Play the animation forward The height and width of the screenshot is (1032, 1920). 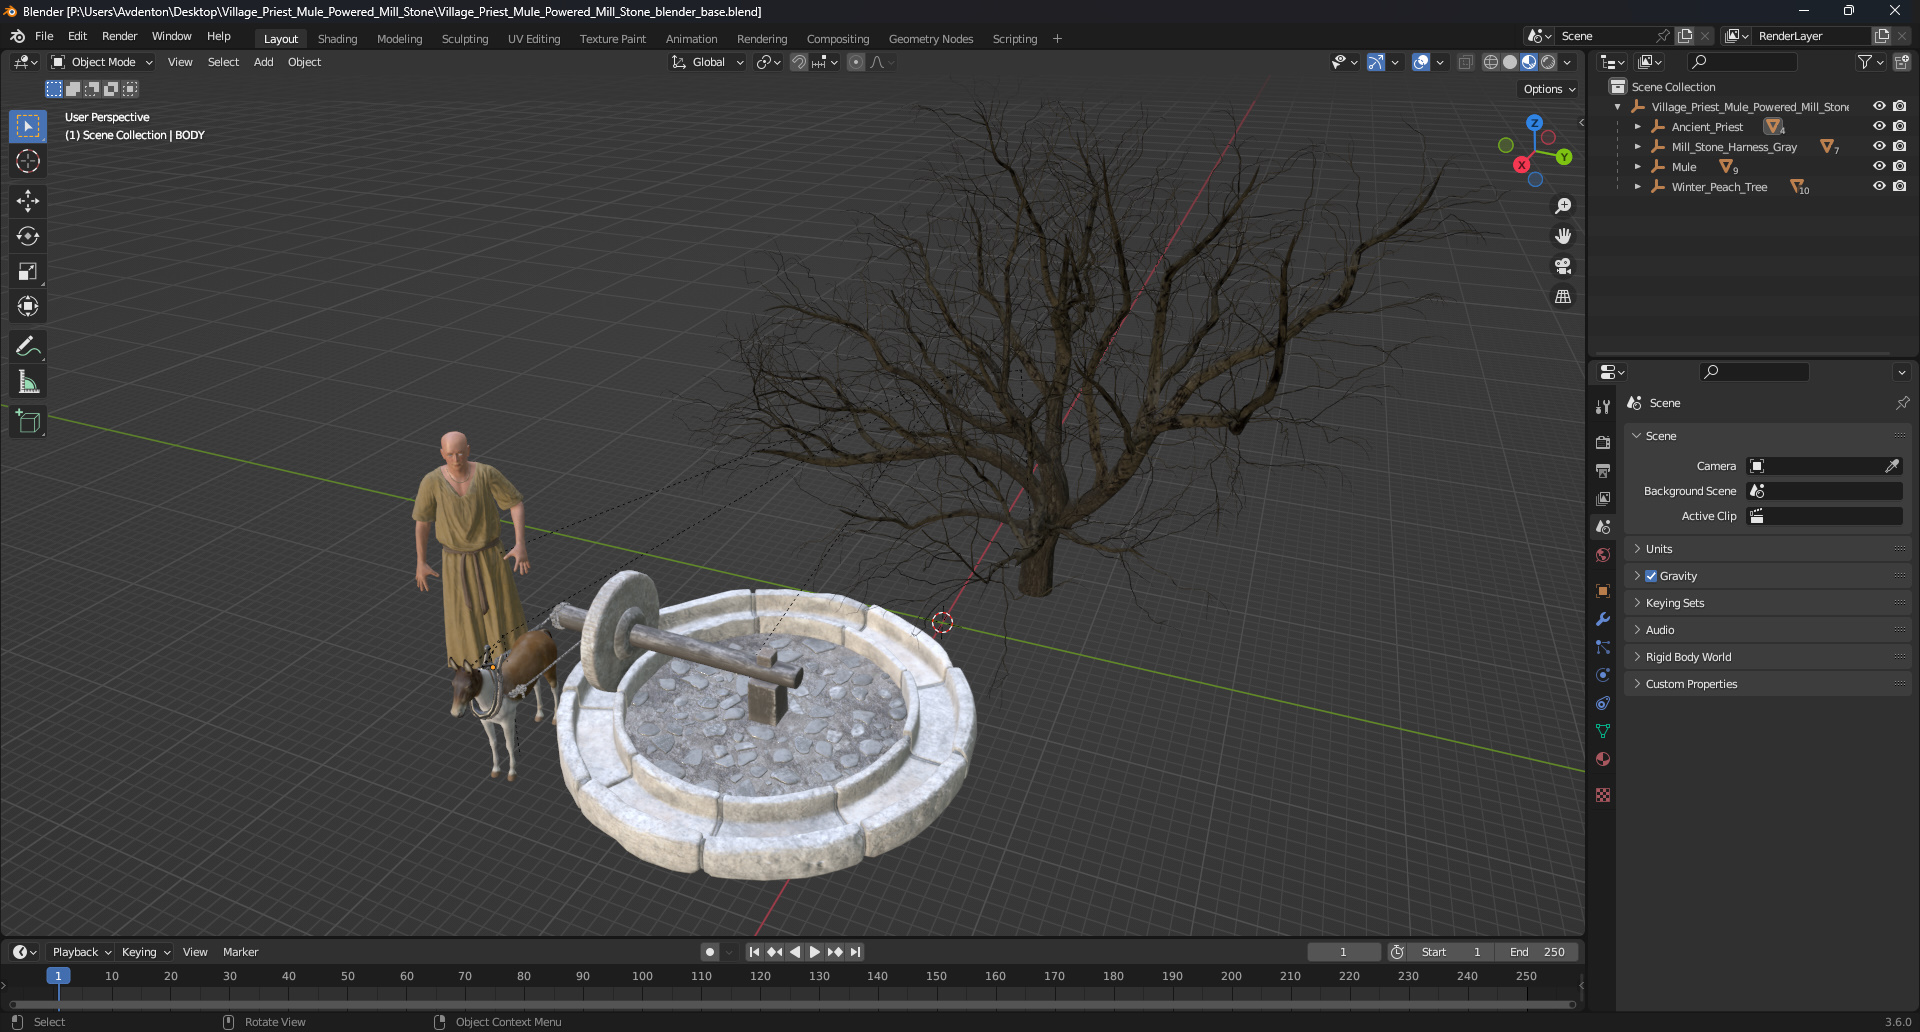click(x=814, y=952)
